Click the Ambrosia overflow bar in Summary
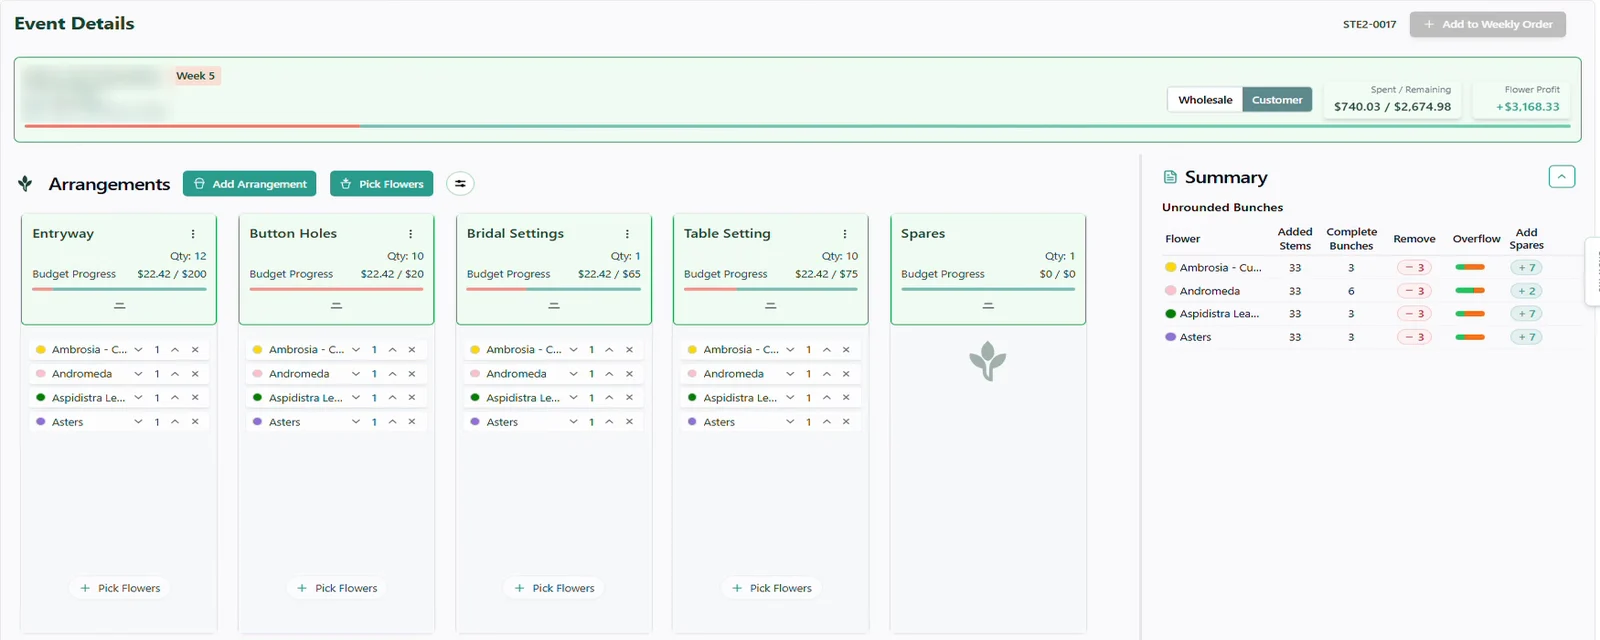The height and width of the screenshot is (640, 1600). pyautogui.click(x=1470, y=268)
